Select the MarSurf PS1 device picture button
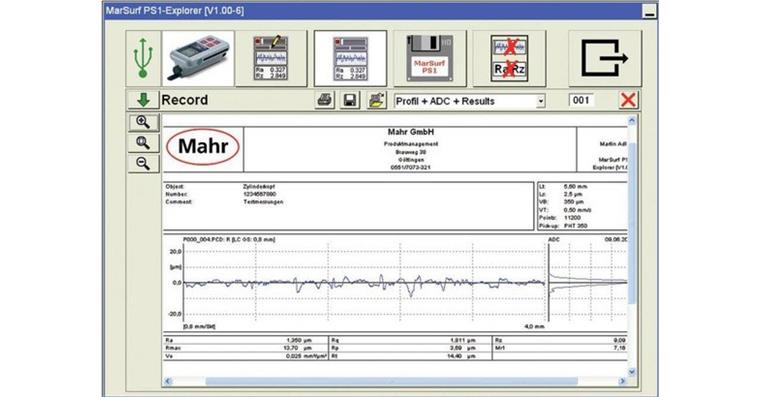The height and width of the screenshot is (397, 760). (198, 59)
